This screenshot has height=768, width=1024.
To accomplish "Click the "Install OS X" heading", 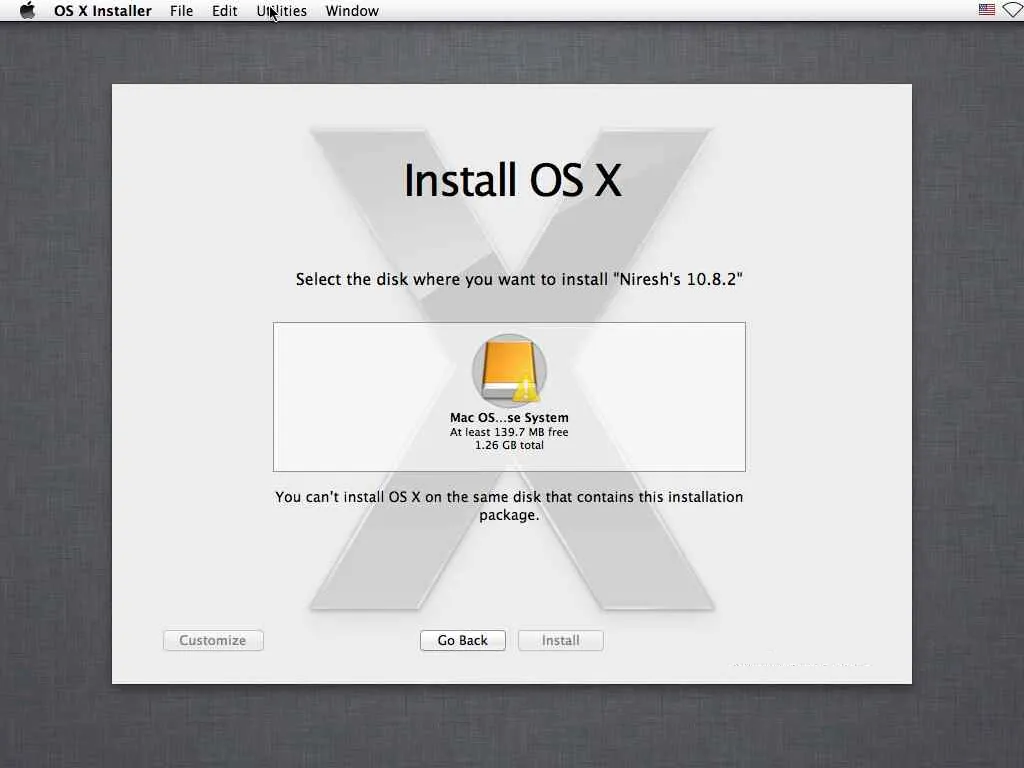I will (x=513, y=180).
